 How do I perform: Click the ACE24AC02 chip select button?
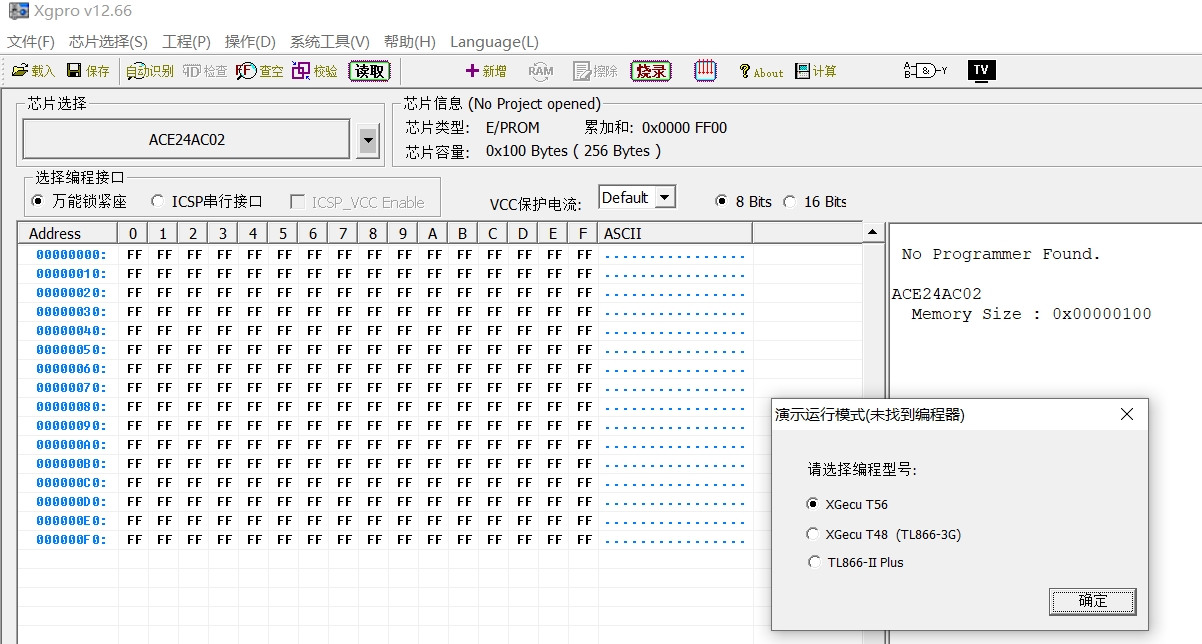tap(187, 140)
